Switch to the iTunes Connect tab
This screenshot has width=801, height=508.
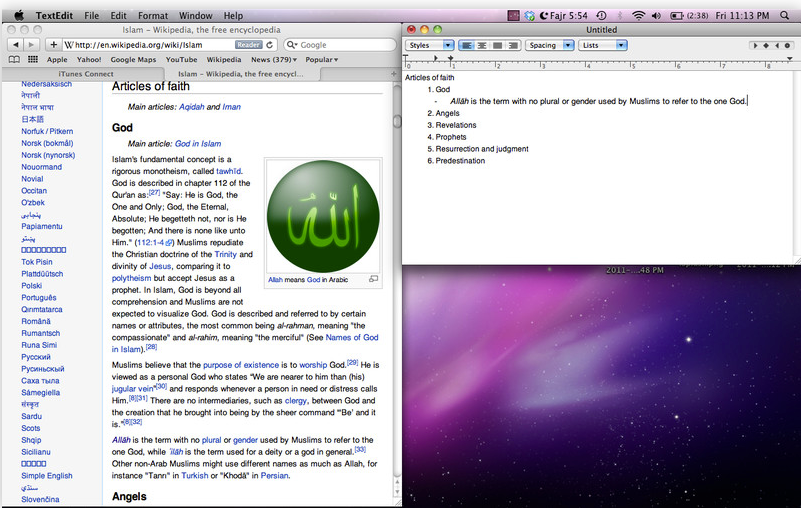tap(85, 74)
